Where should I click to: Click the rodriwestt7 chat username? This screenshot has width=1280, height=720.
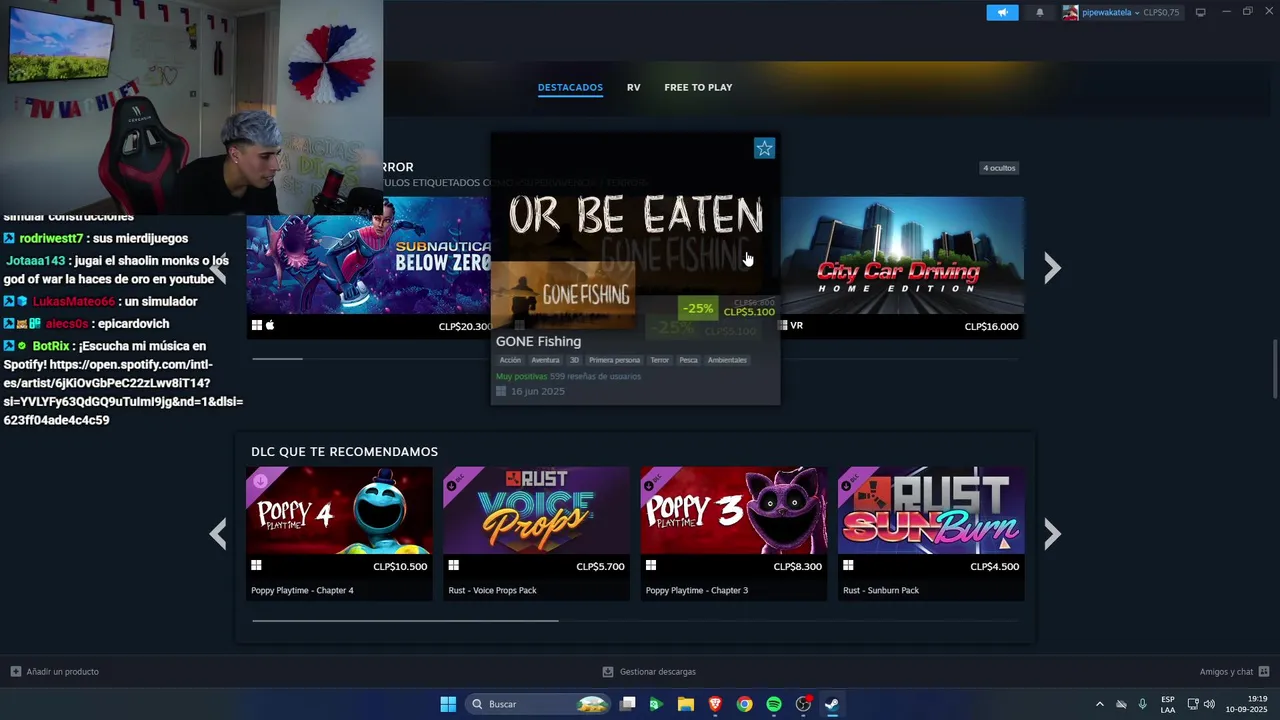(51, 239)
